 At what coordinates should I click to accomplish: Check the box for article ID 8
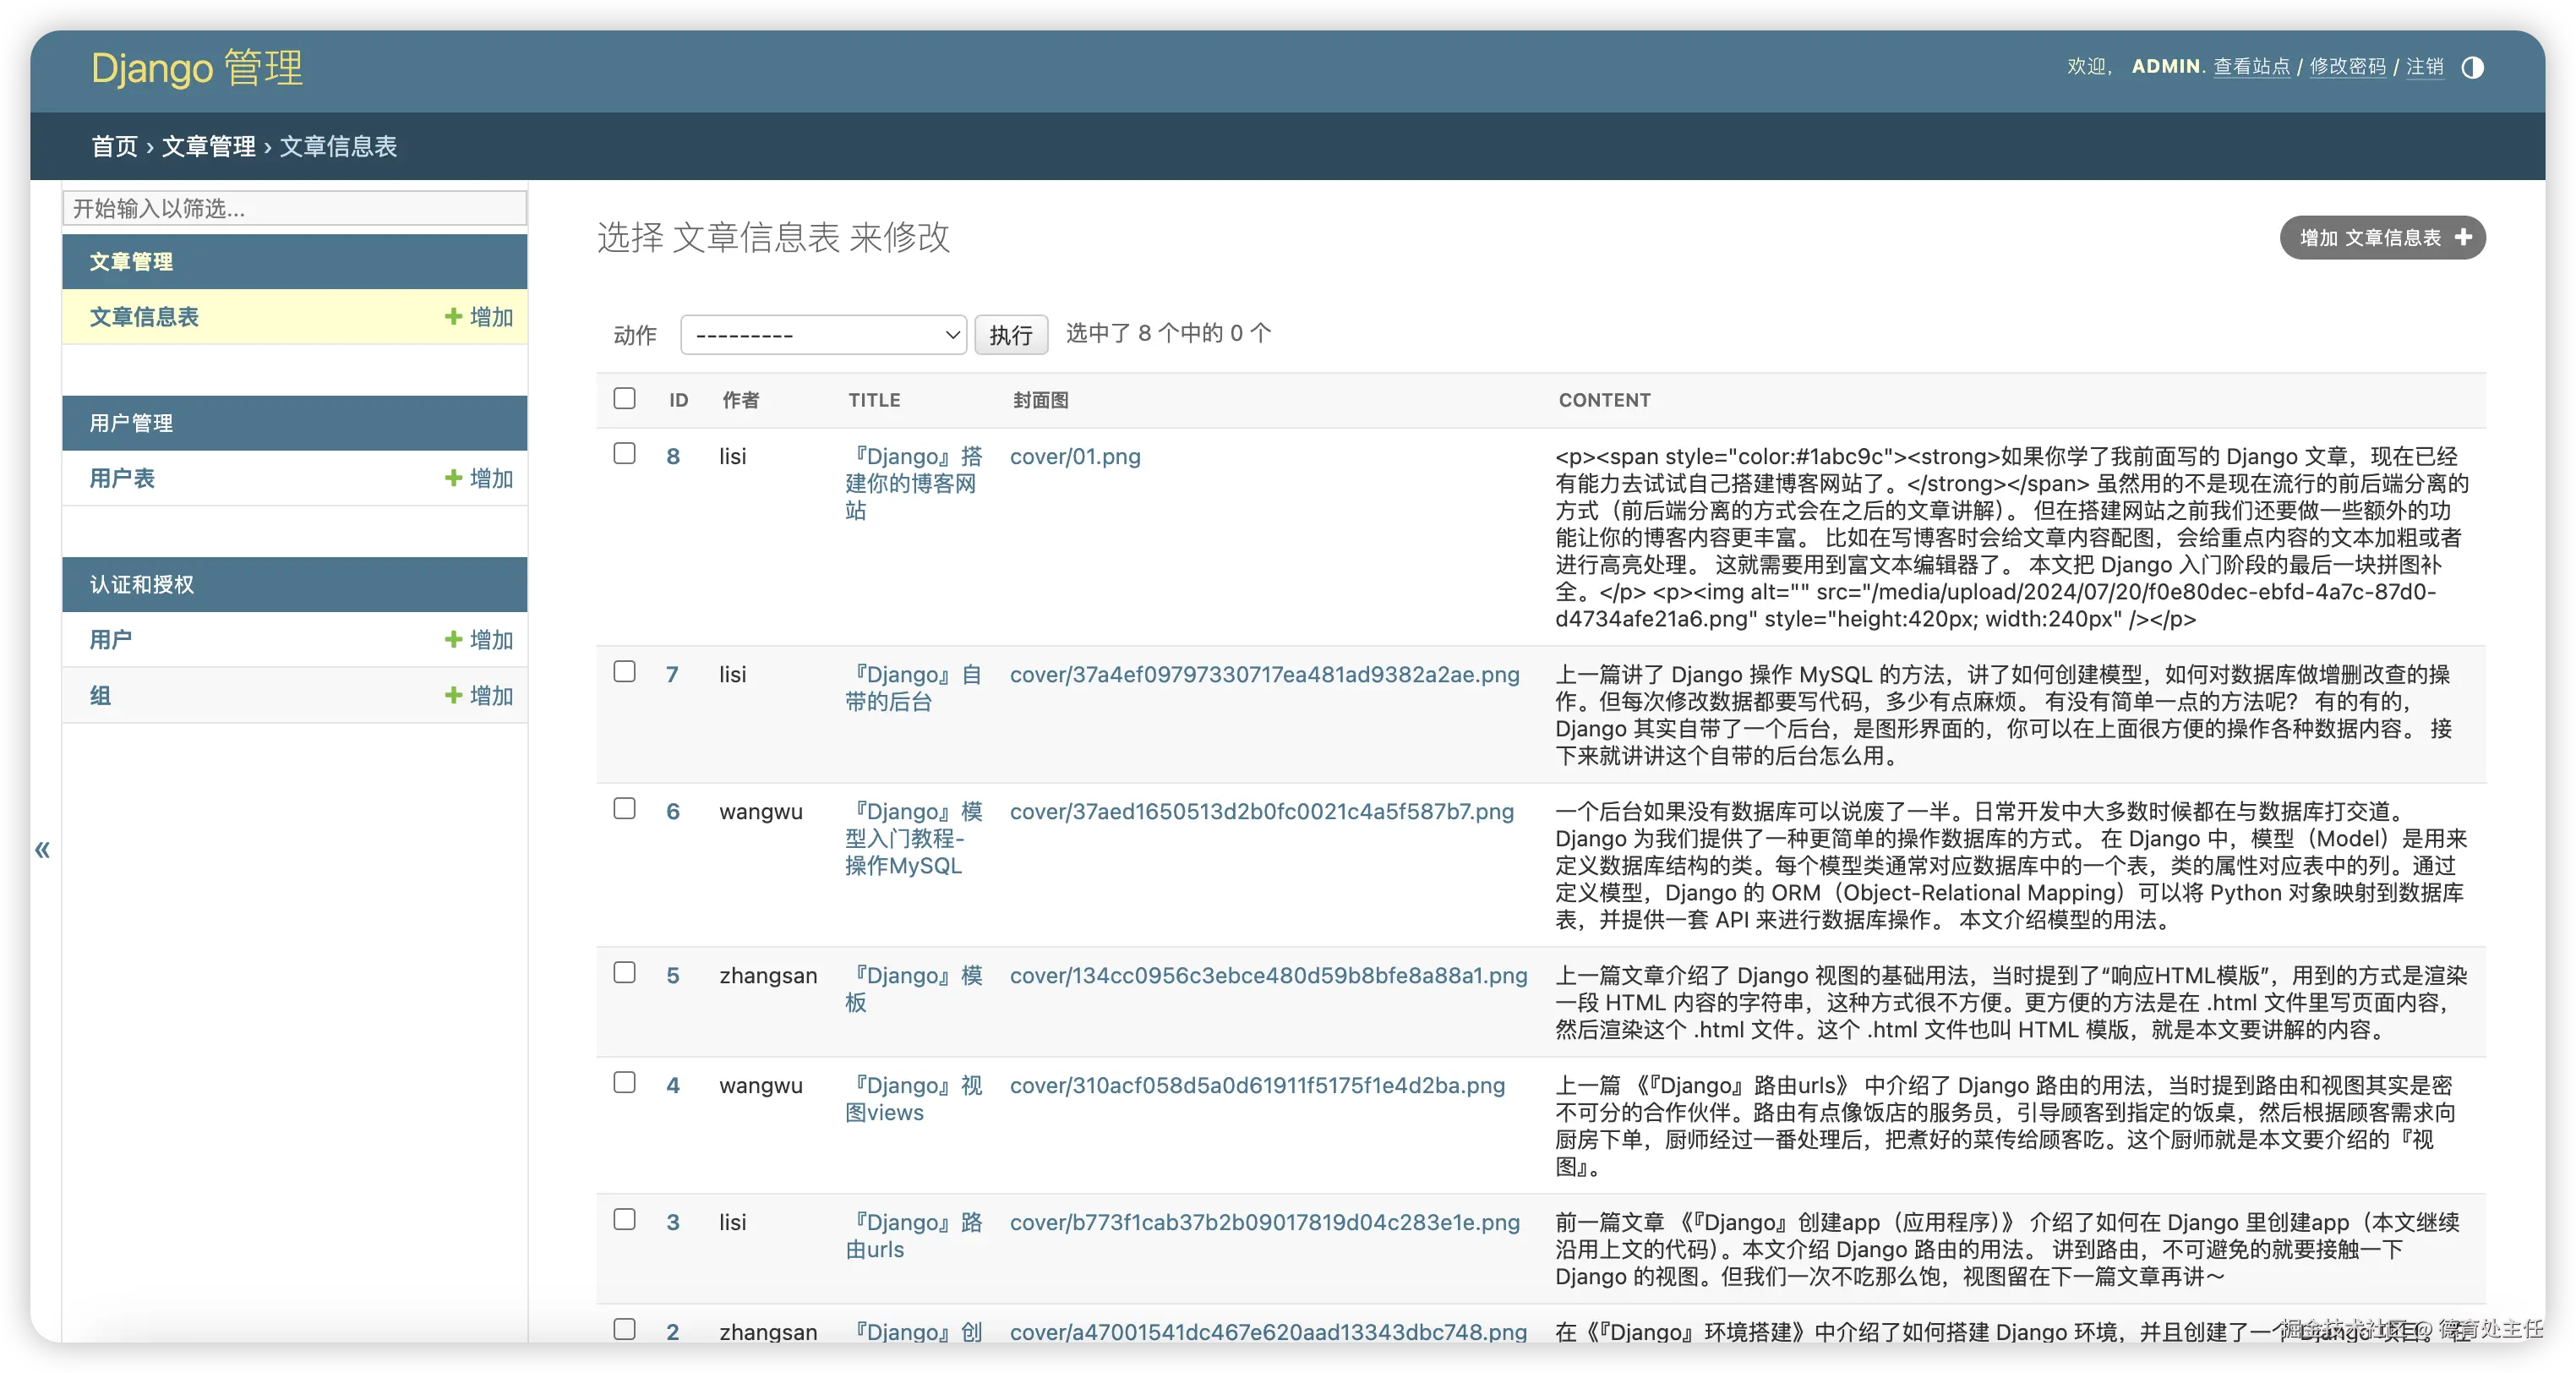pyautogui.click(x=624, y=454)
